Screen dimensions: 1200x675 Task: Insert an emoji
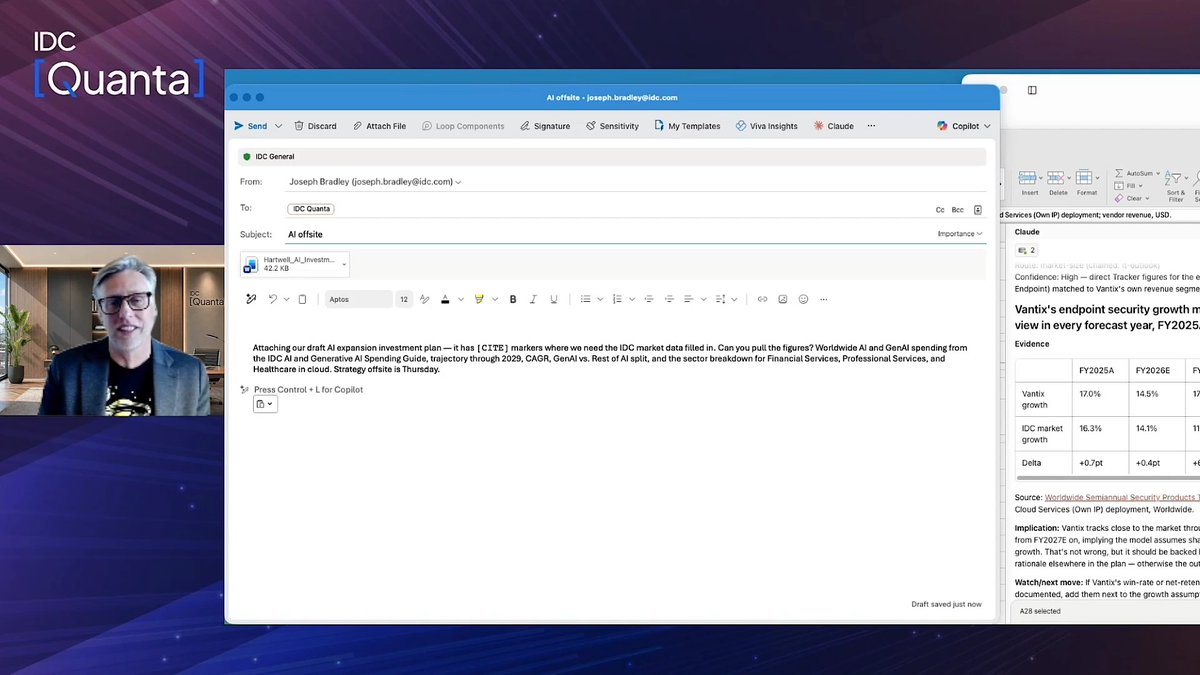pos(803,299)
